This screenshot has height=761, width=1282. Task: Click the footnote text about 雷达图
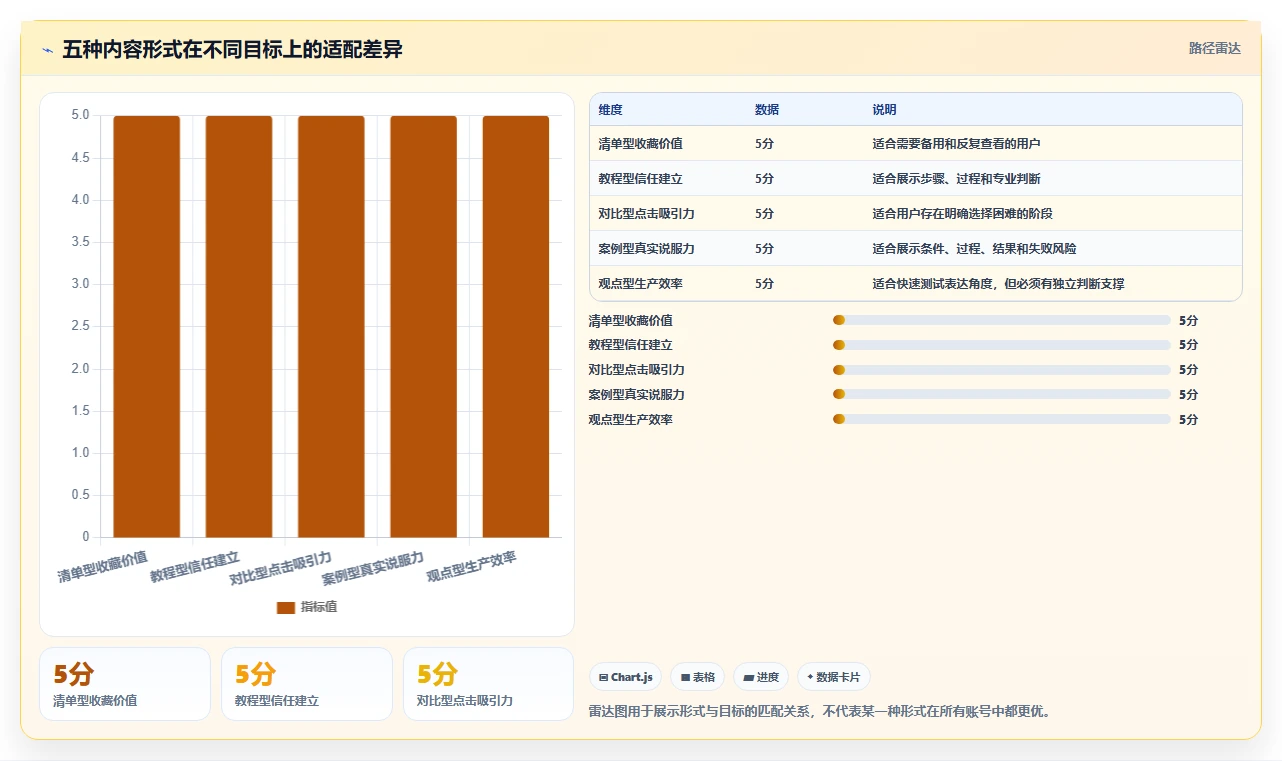pyautogui.click(x=820, y=712)
